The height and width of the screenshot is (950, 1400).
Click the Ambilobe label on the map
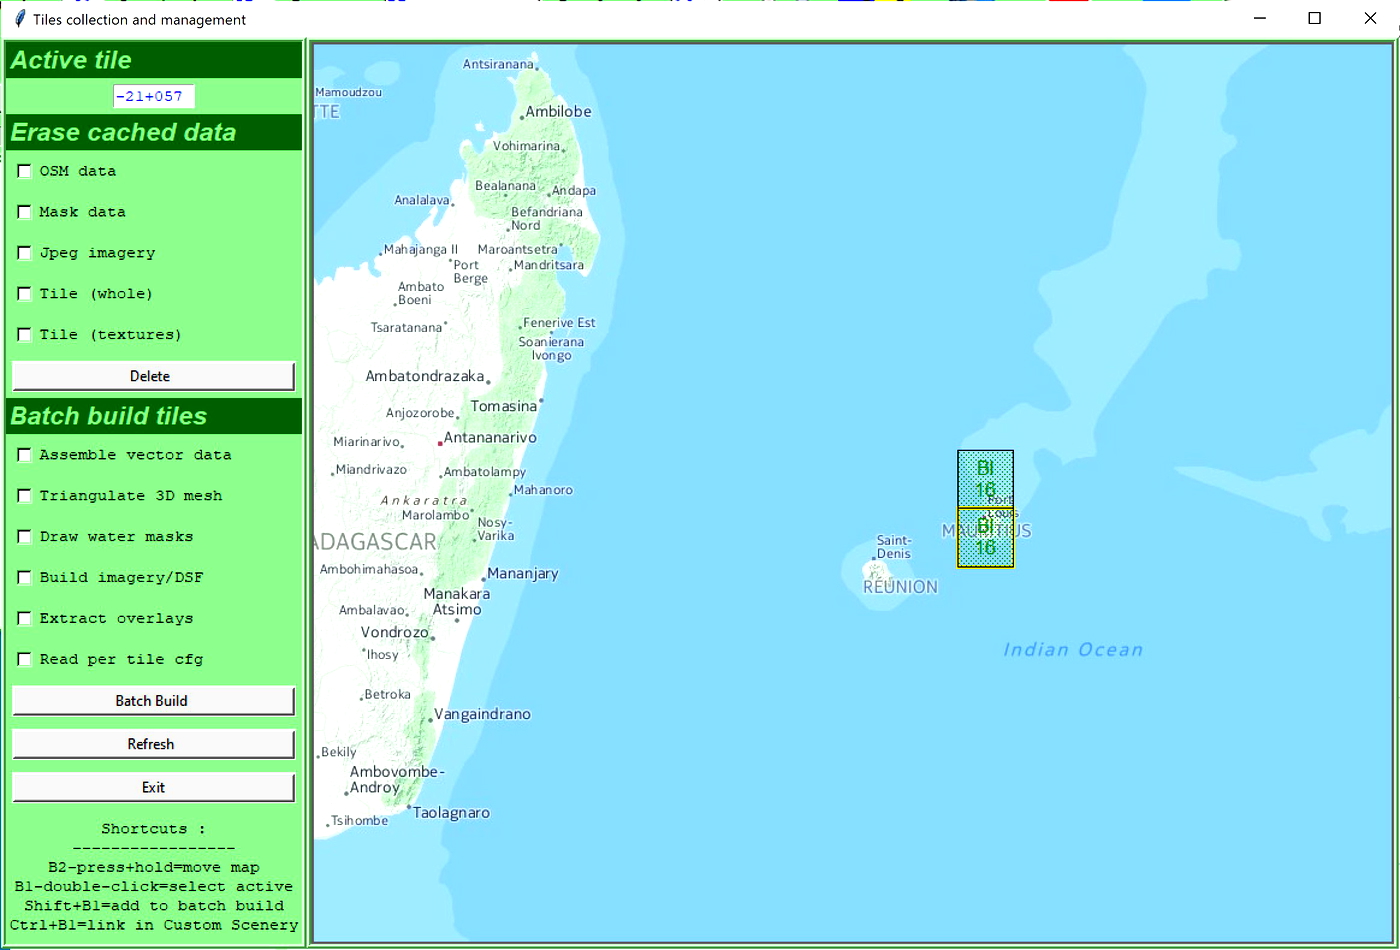pos(559,112)
